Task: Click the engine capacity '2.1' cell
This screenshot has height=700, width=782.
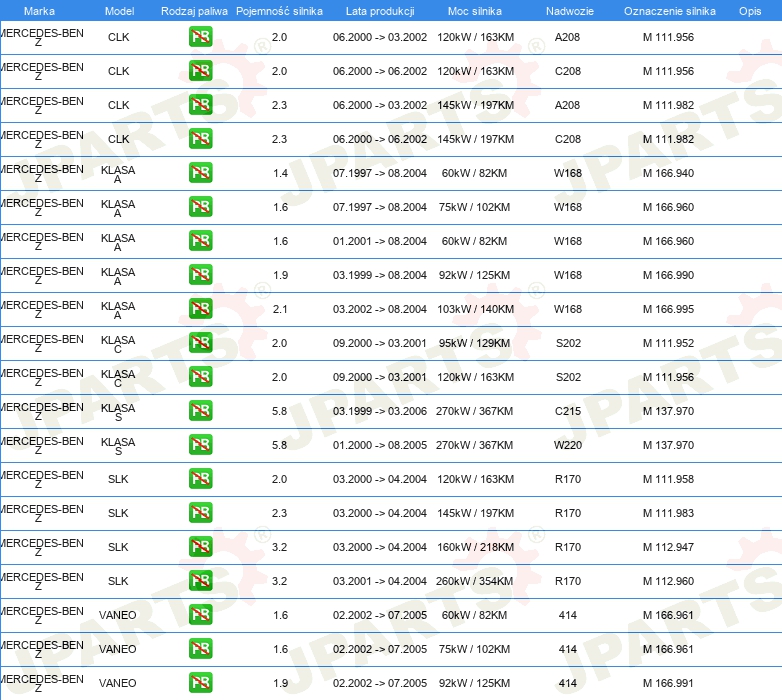Action: tap(280, 309)
